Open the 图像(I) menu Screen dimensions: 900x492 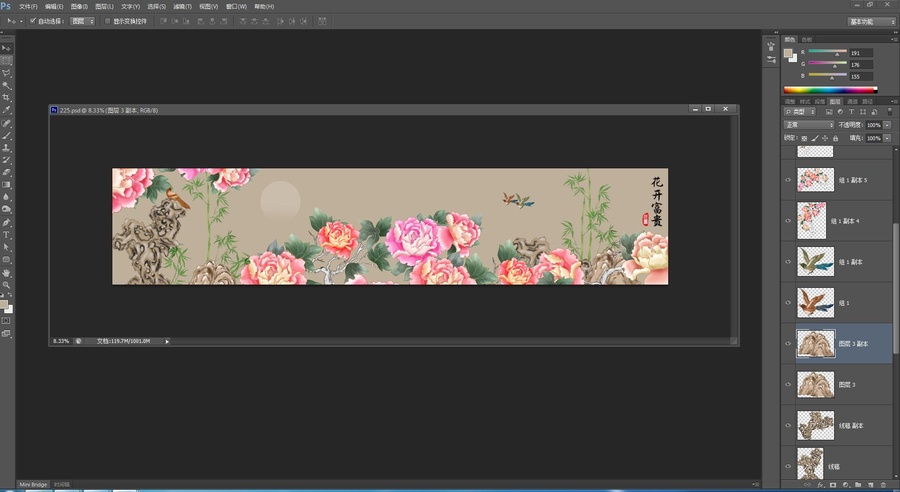(x=79, y=6)
